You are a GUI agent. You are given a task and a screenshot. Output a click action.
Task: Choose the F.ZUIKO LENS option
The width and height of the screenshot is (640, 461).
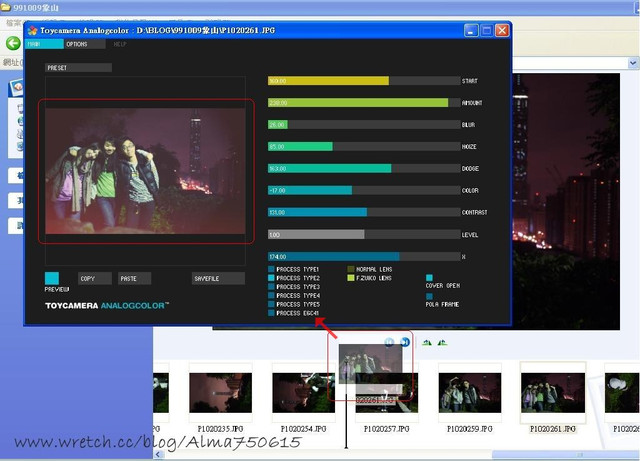(x=370, y=278)
